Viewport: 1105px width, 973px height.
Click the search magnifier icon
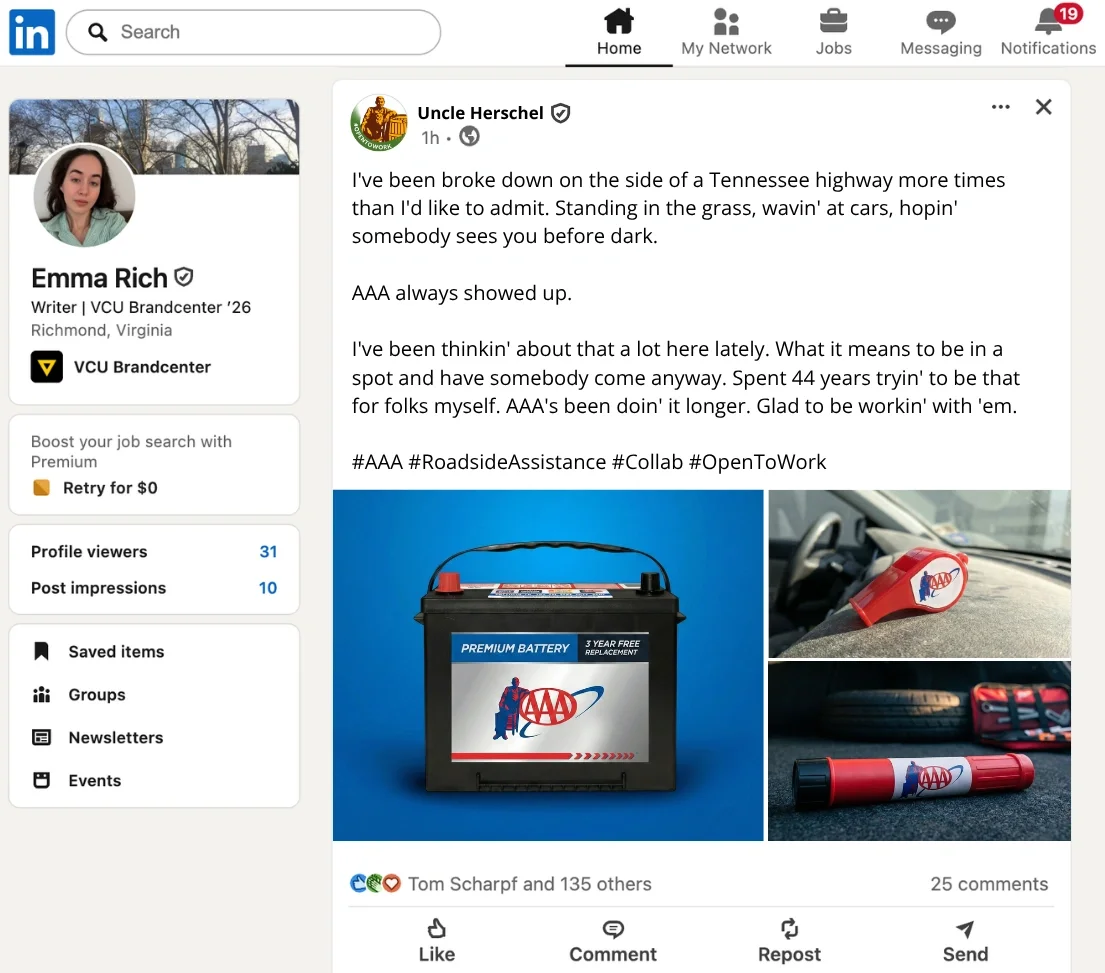(x=97, y=32)
